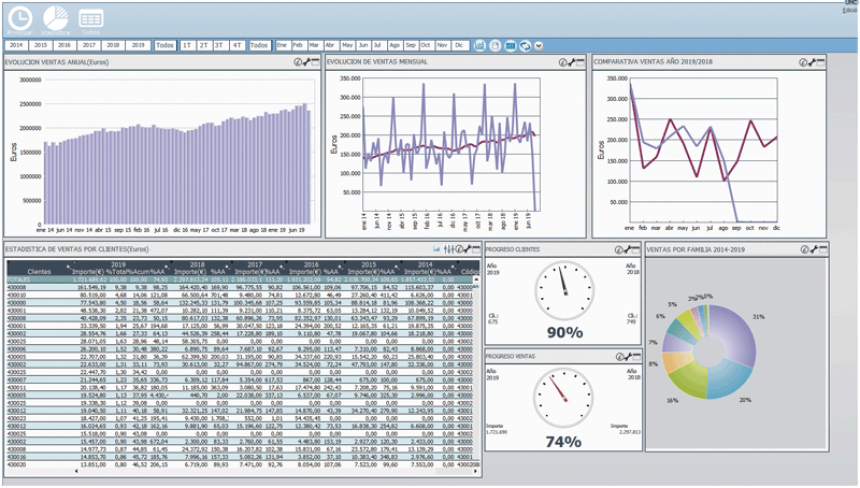Image resolution: width=860 pixels, height=488 pixels.
Task: Click the wrench icon on Evolucion Ventas Anual panel
Action: [306, 62]
